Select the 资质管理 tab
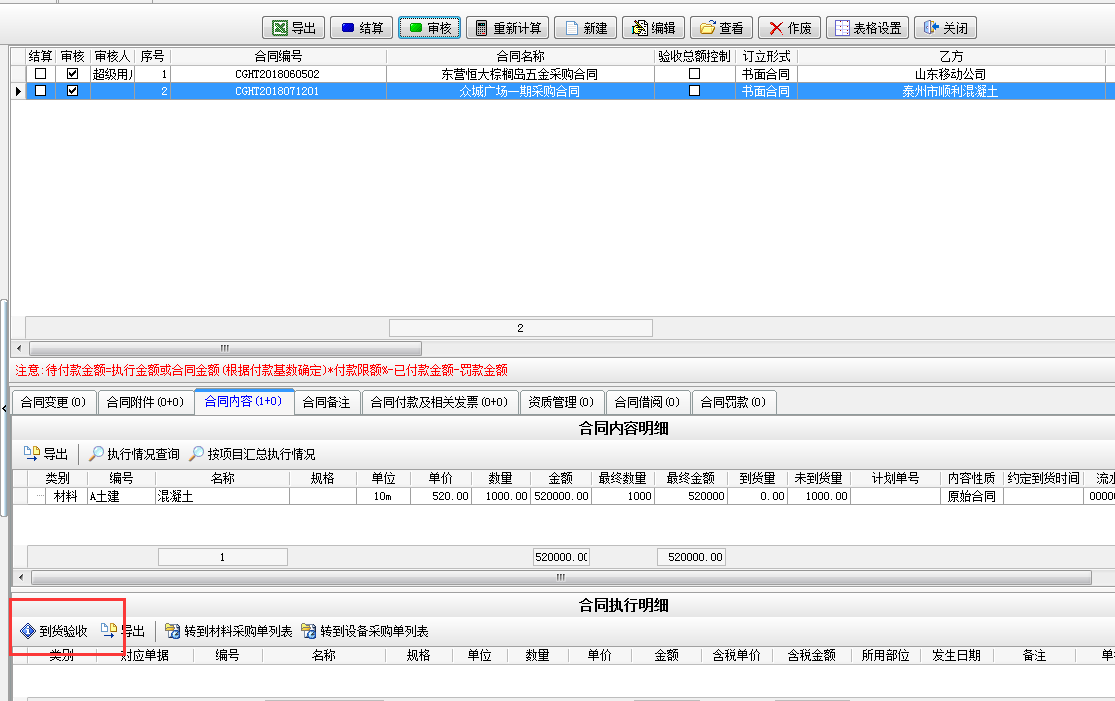The image size is (1115, 701). point(561,402)
